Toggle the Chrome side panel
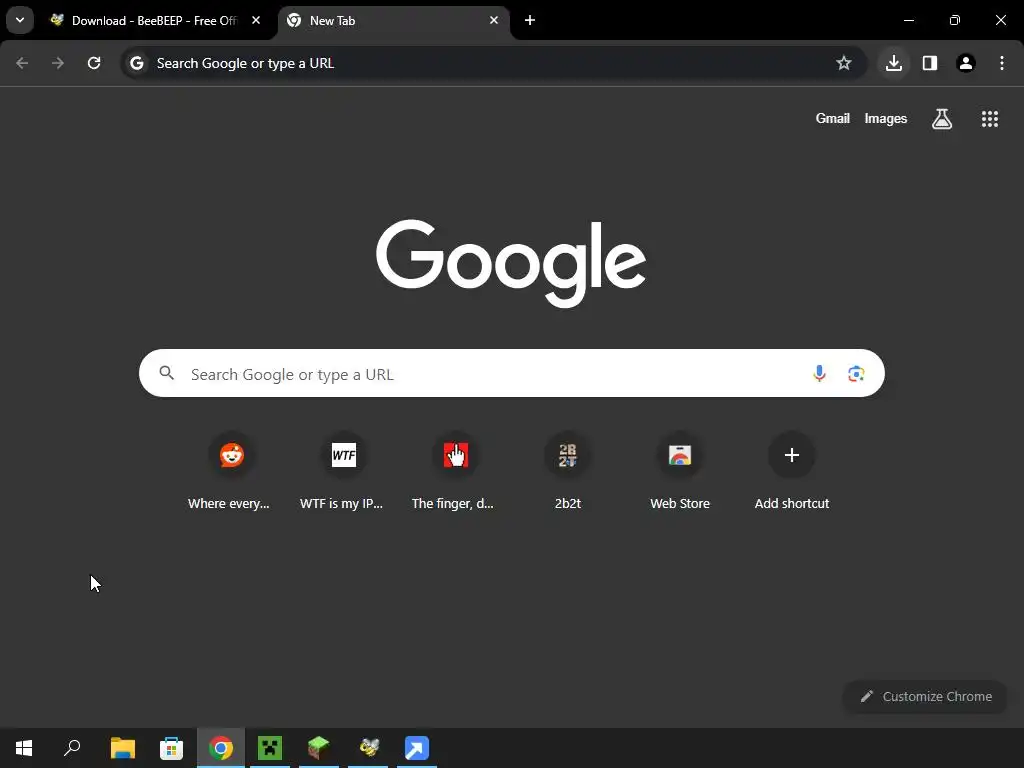The width and height of the screenshot is (1024, 768). click(930, 63)
